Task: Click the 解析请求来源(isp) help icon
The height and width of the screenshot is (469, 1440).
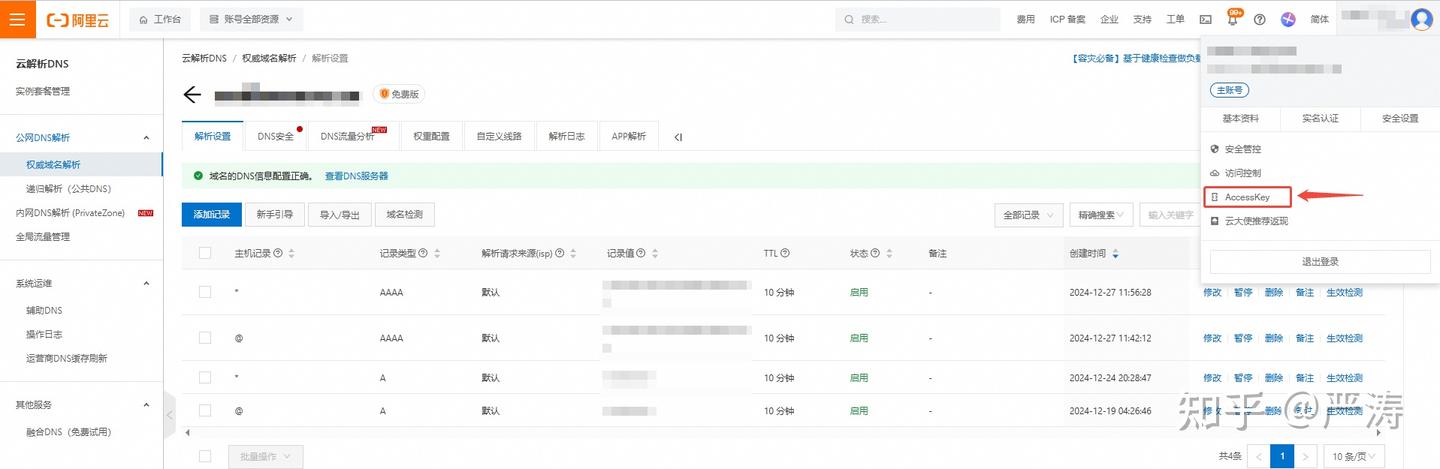Action: point(560,254)
